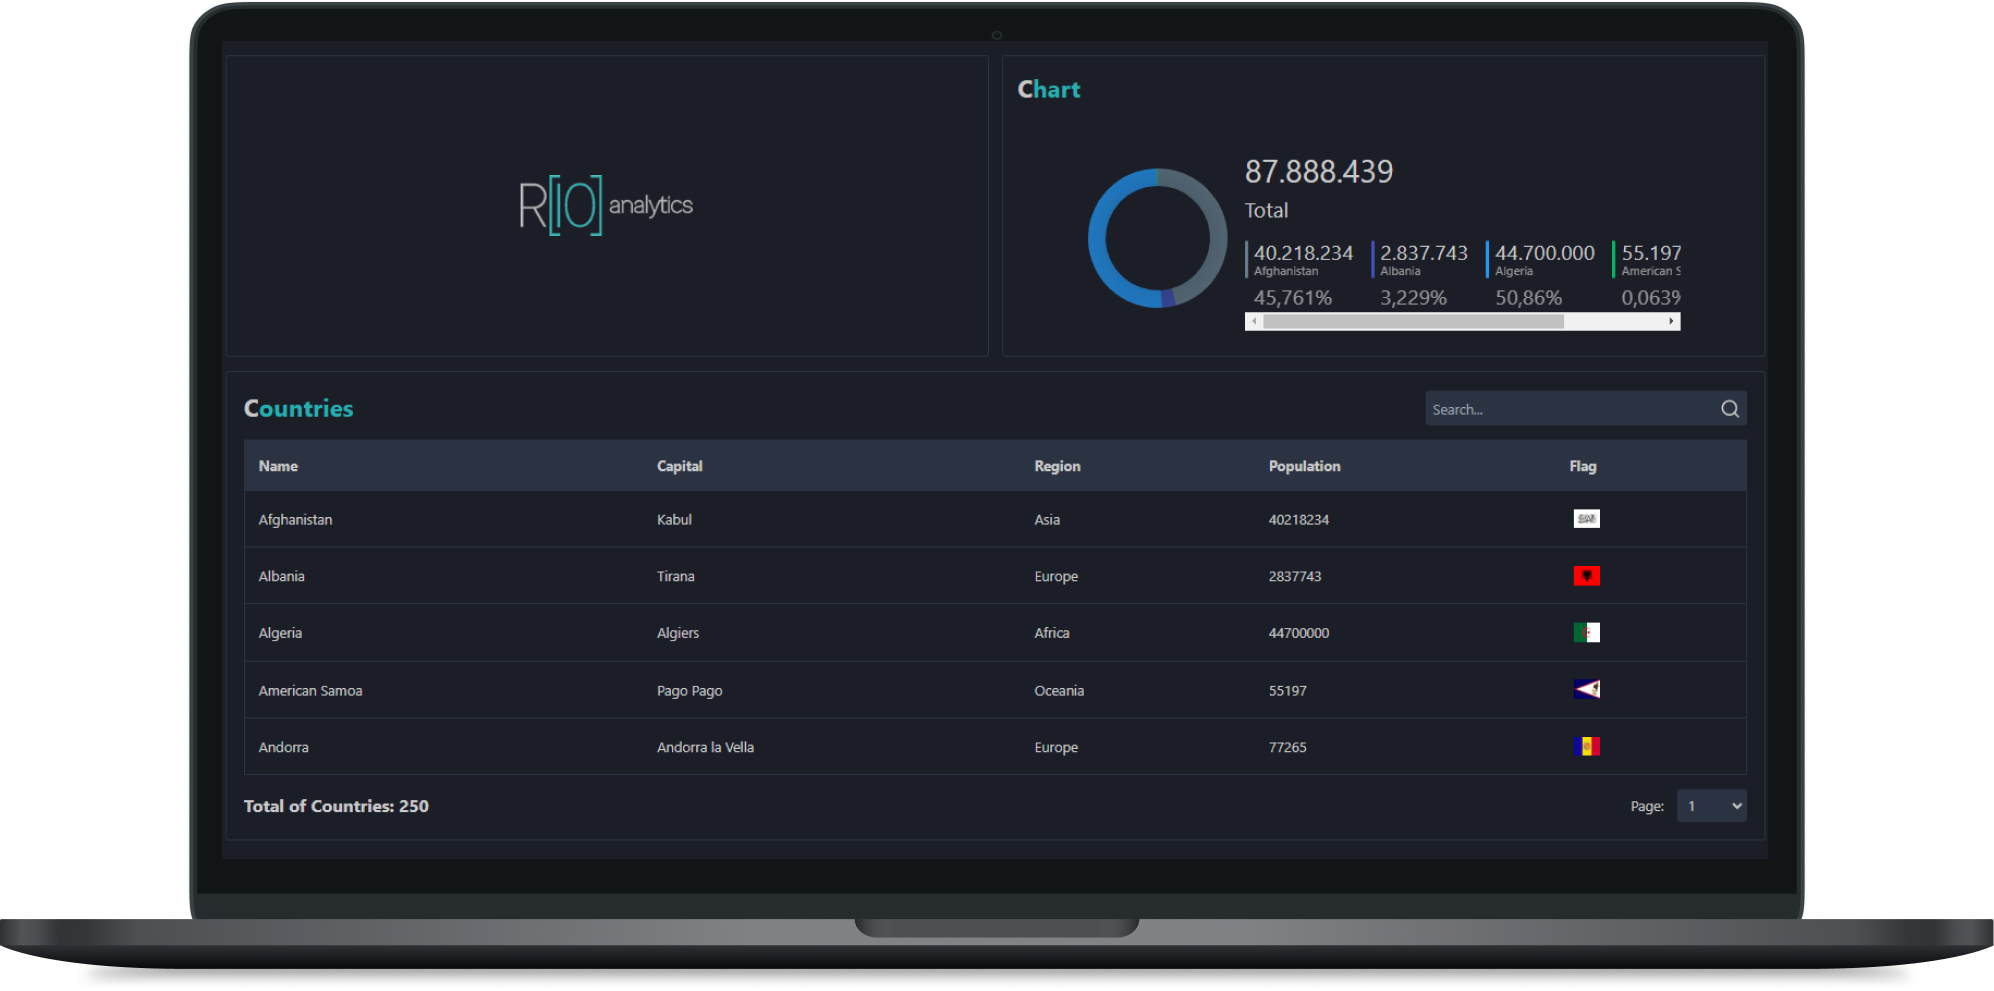Viewport: 1994px width, 991px height.
Task: Select the Albania name cell
Action: [x=281, y=577]
